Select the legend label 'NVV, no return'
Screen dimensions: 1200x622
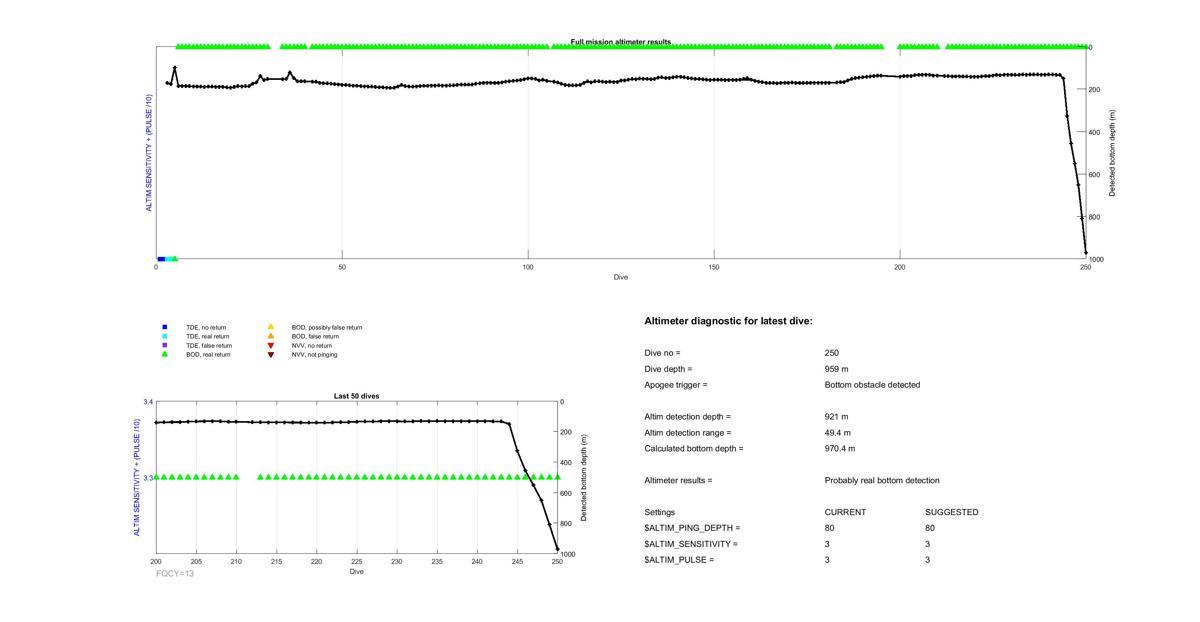tap(312, 345)
